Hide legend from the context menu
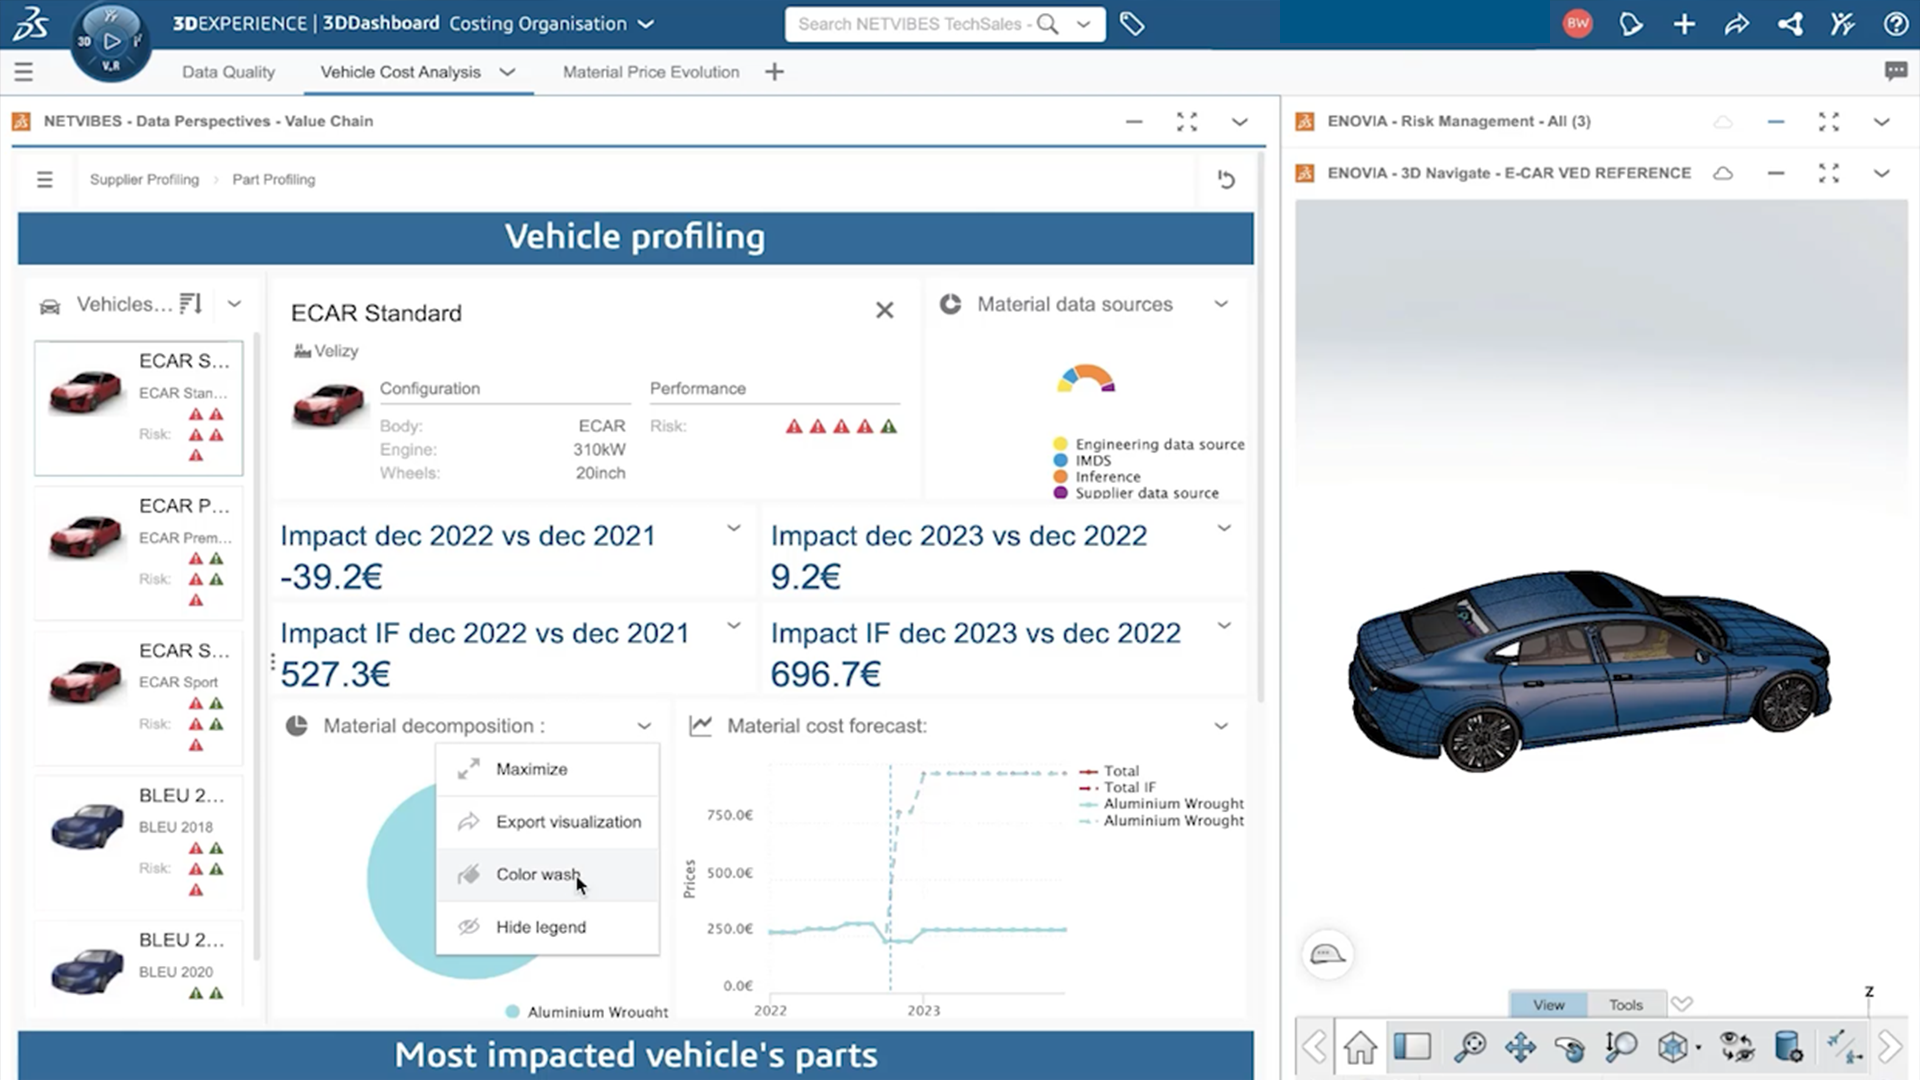This screenshot has width=1920, height=1080. coord(540,927)
